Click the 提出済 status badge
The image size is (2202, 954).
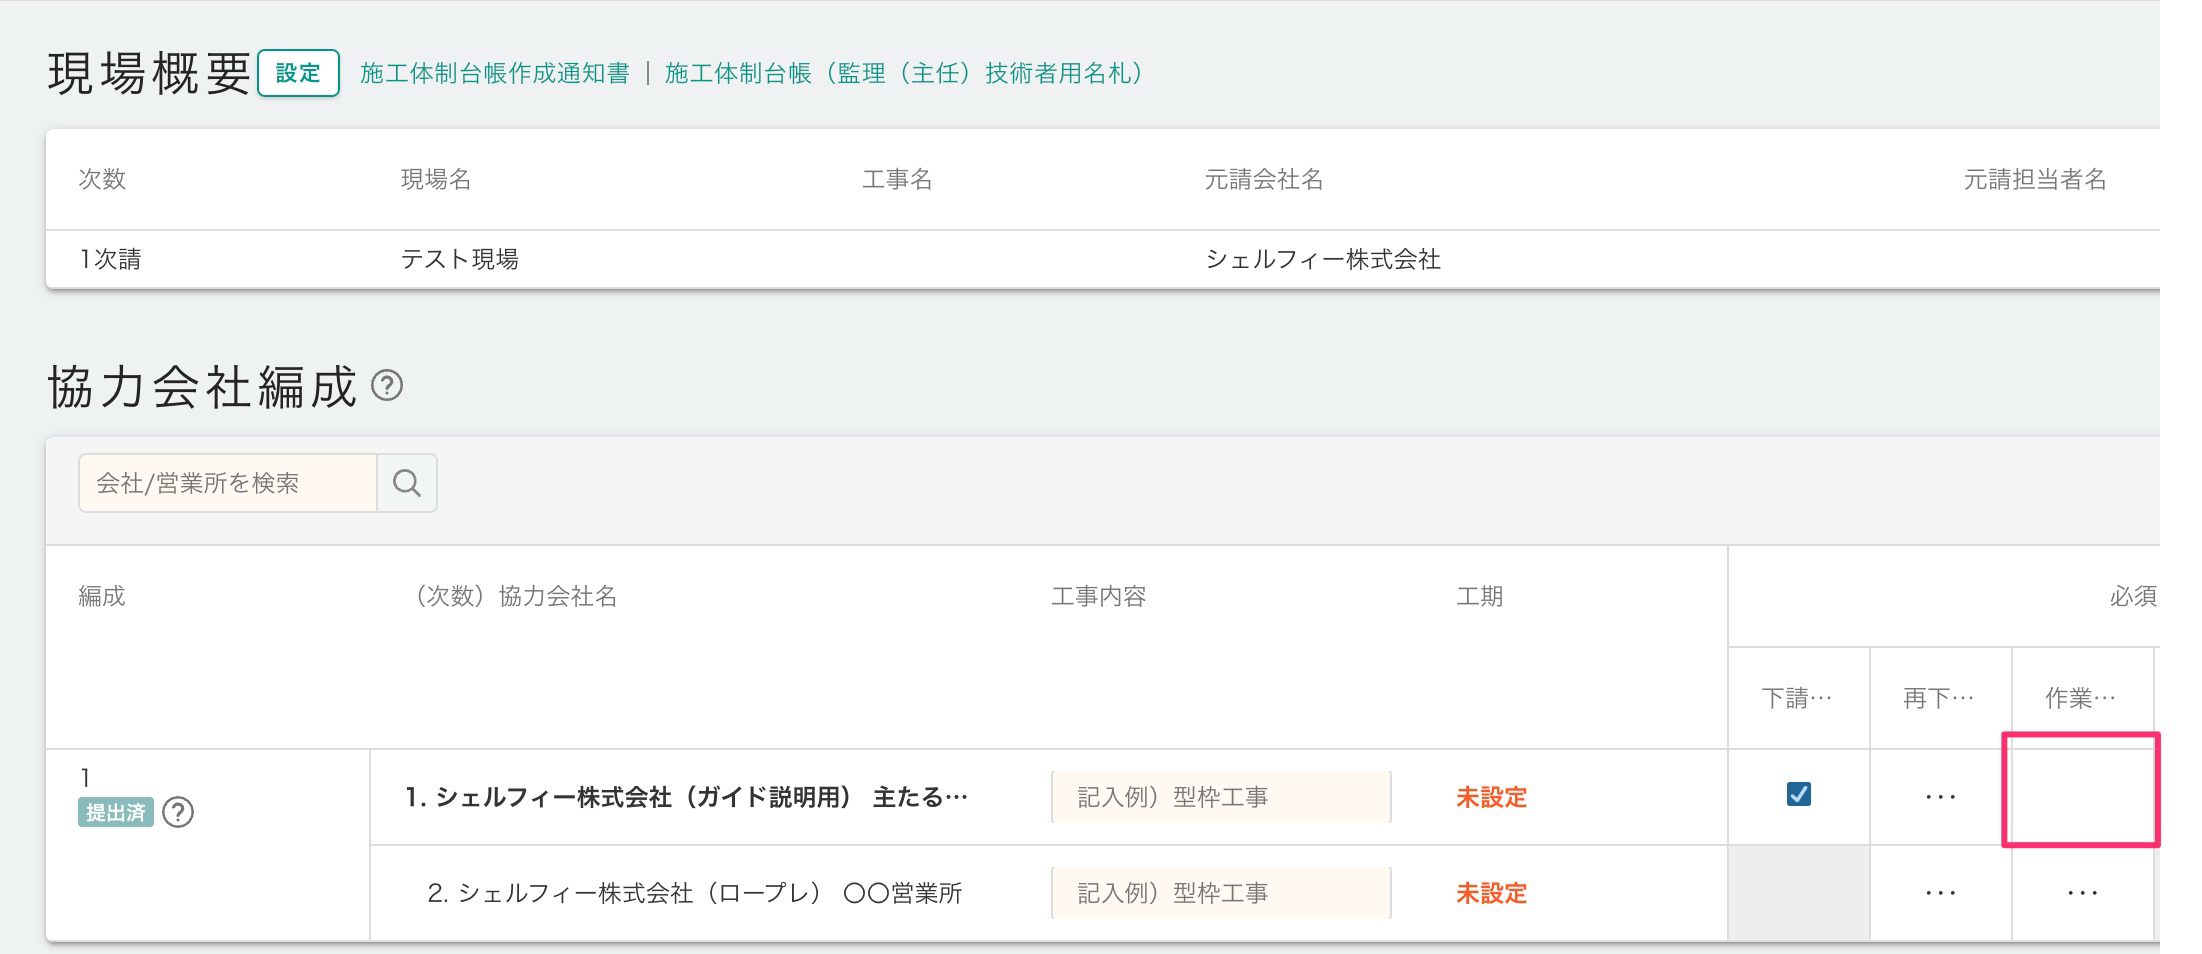coord(115,813)
